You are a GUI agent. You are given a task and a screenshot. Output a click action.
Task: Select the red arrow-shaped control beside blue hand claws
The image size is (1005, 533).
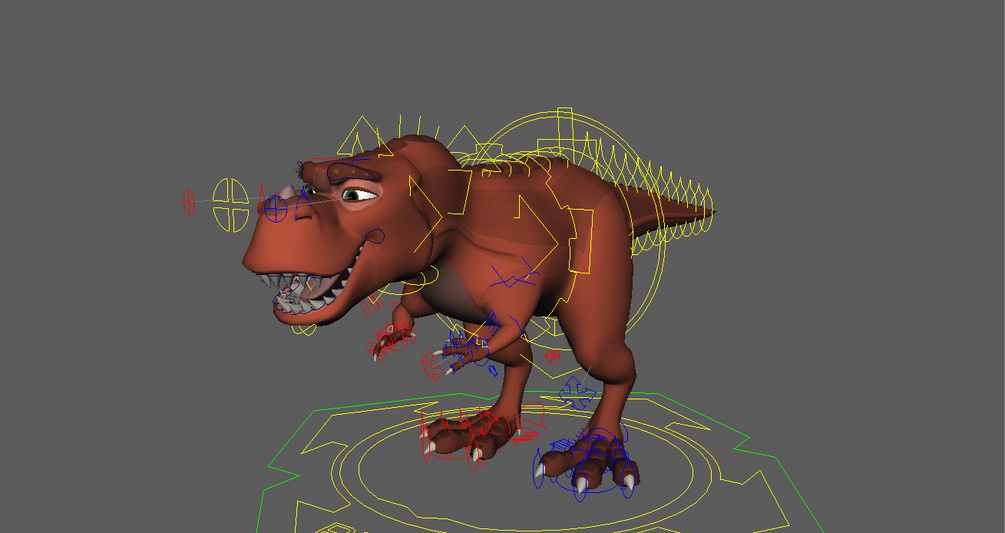(x=431, y=365)
